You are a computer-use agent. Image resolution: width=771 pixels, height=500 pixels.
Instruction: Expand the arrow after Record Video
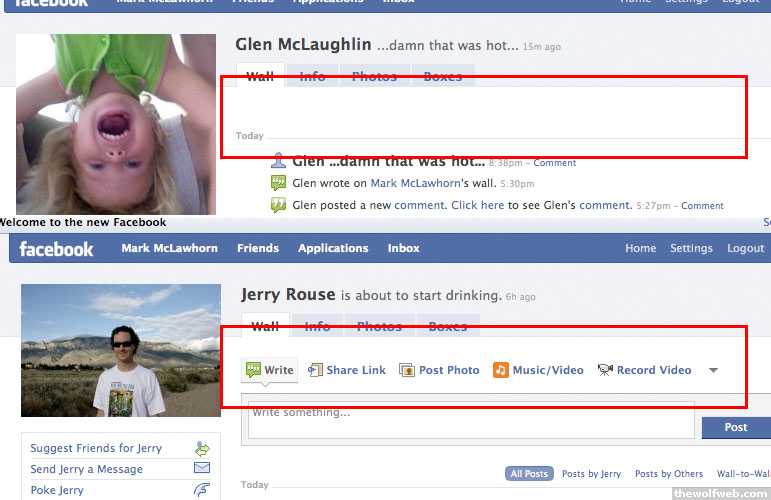pyautogui.click(x=713, y=371)
